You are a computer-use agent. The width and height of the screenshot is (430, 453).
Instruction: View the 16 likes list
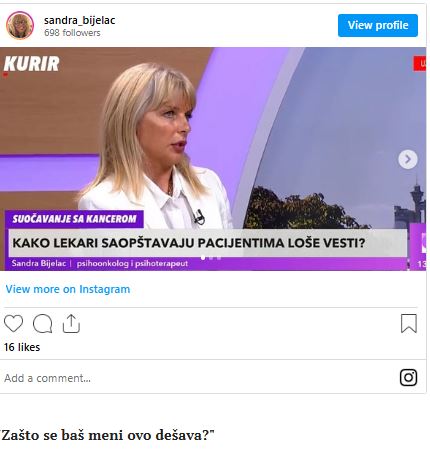(x=22, y=347)
